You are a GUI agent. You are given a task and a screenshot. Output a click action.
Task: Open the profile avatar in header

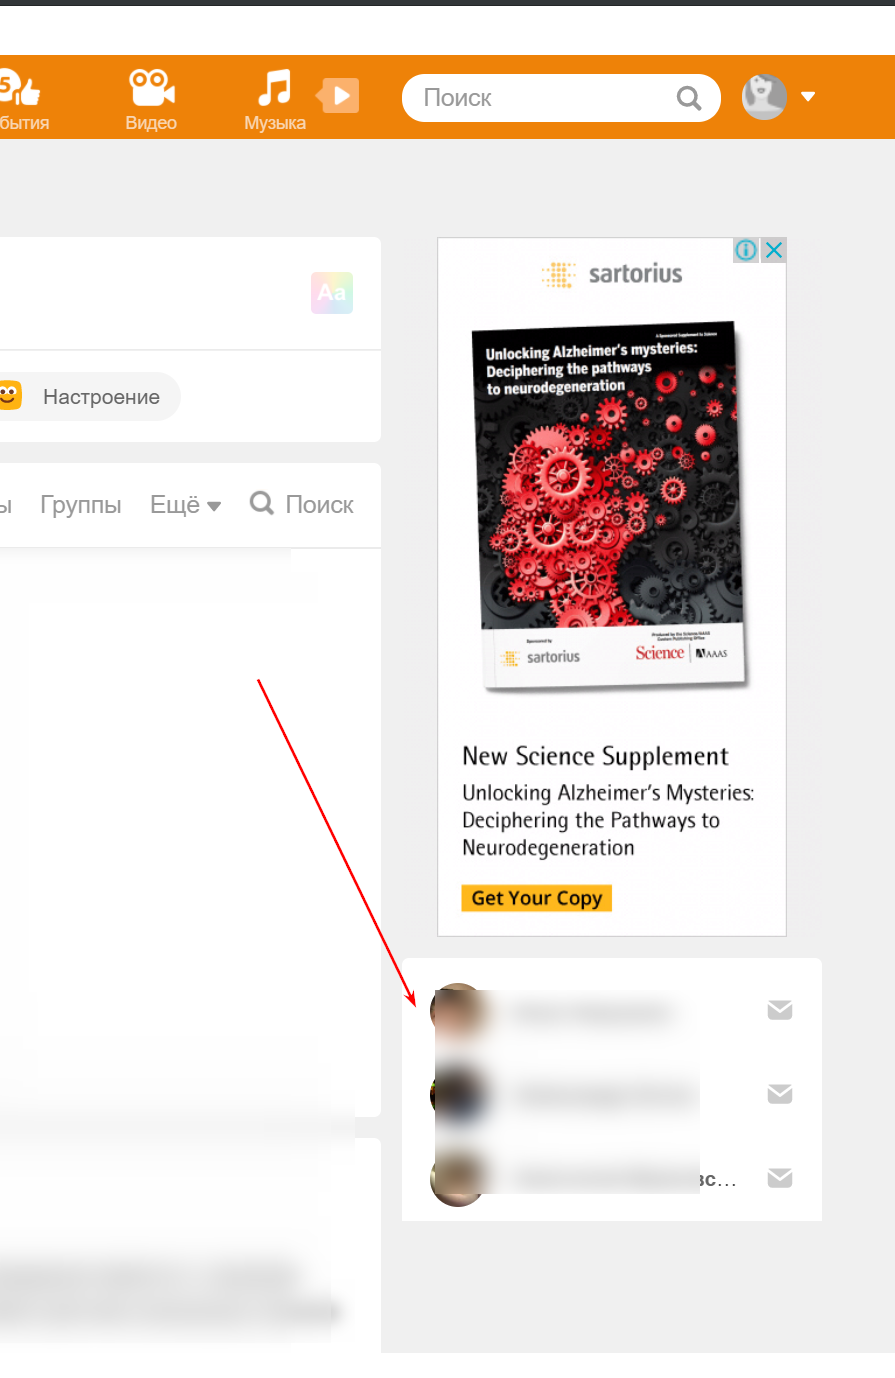tap(765, 97)
